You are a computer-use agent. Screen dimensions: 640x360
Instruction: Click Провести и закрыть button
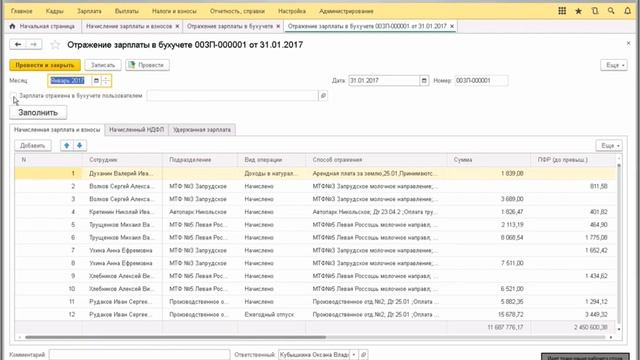click(45, 65)
